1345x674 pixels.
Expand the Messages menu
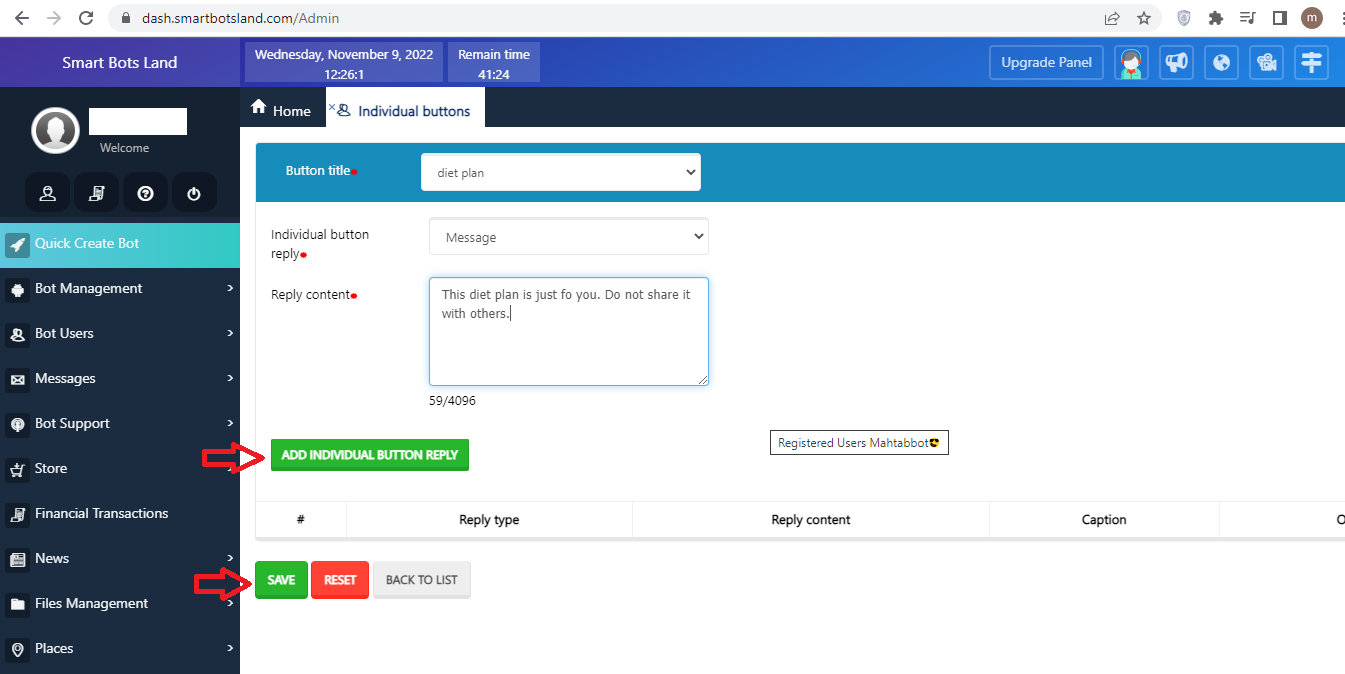(120, 378)
